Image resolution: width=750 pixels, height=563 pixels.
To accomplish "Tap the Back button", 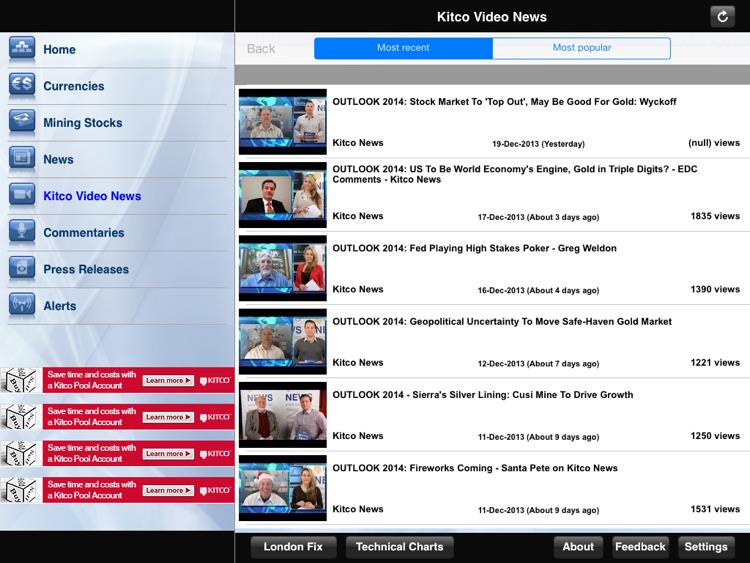I will pyautogui.click(x=261, y=49).
